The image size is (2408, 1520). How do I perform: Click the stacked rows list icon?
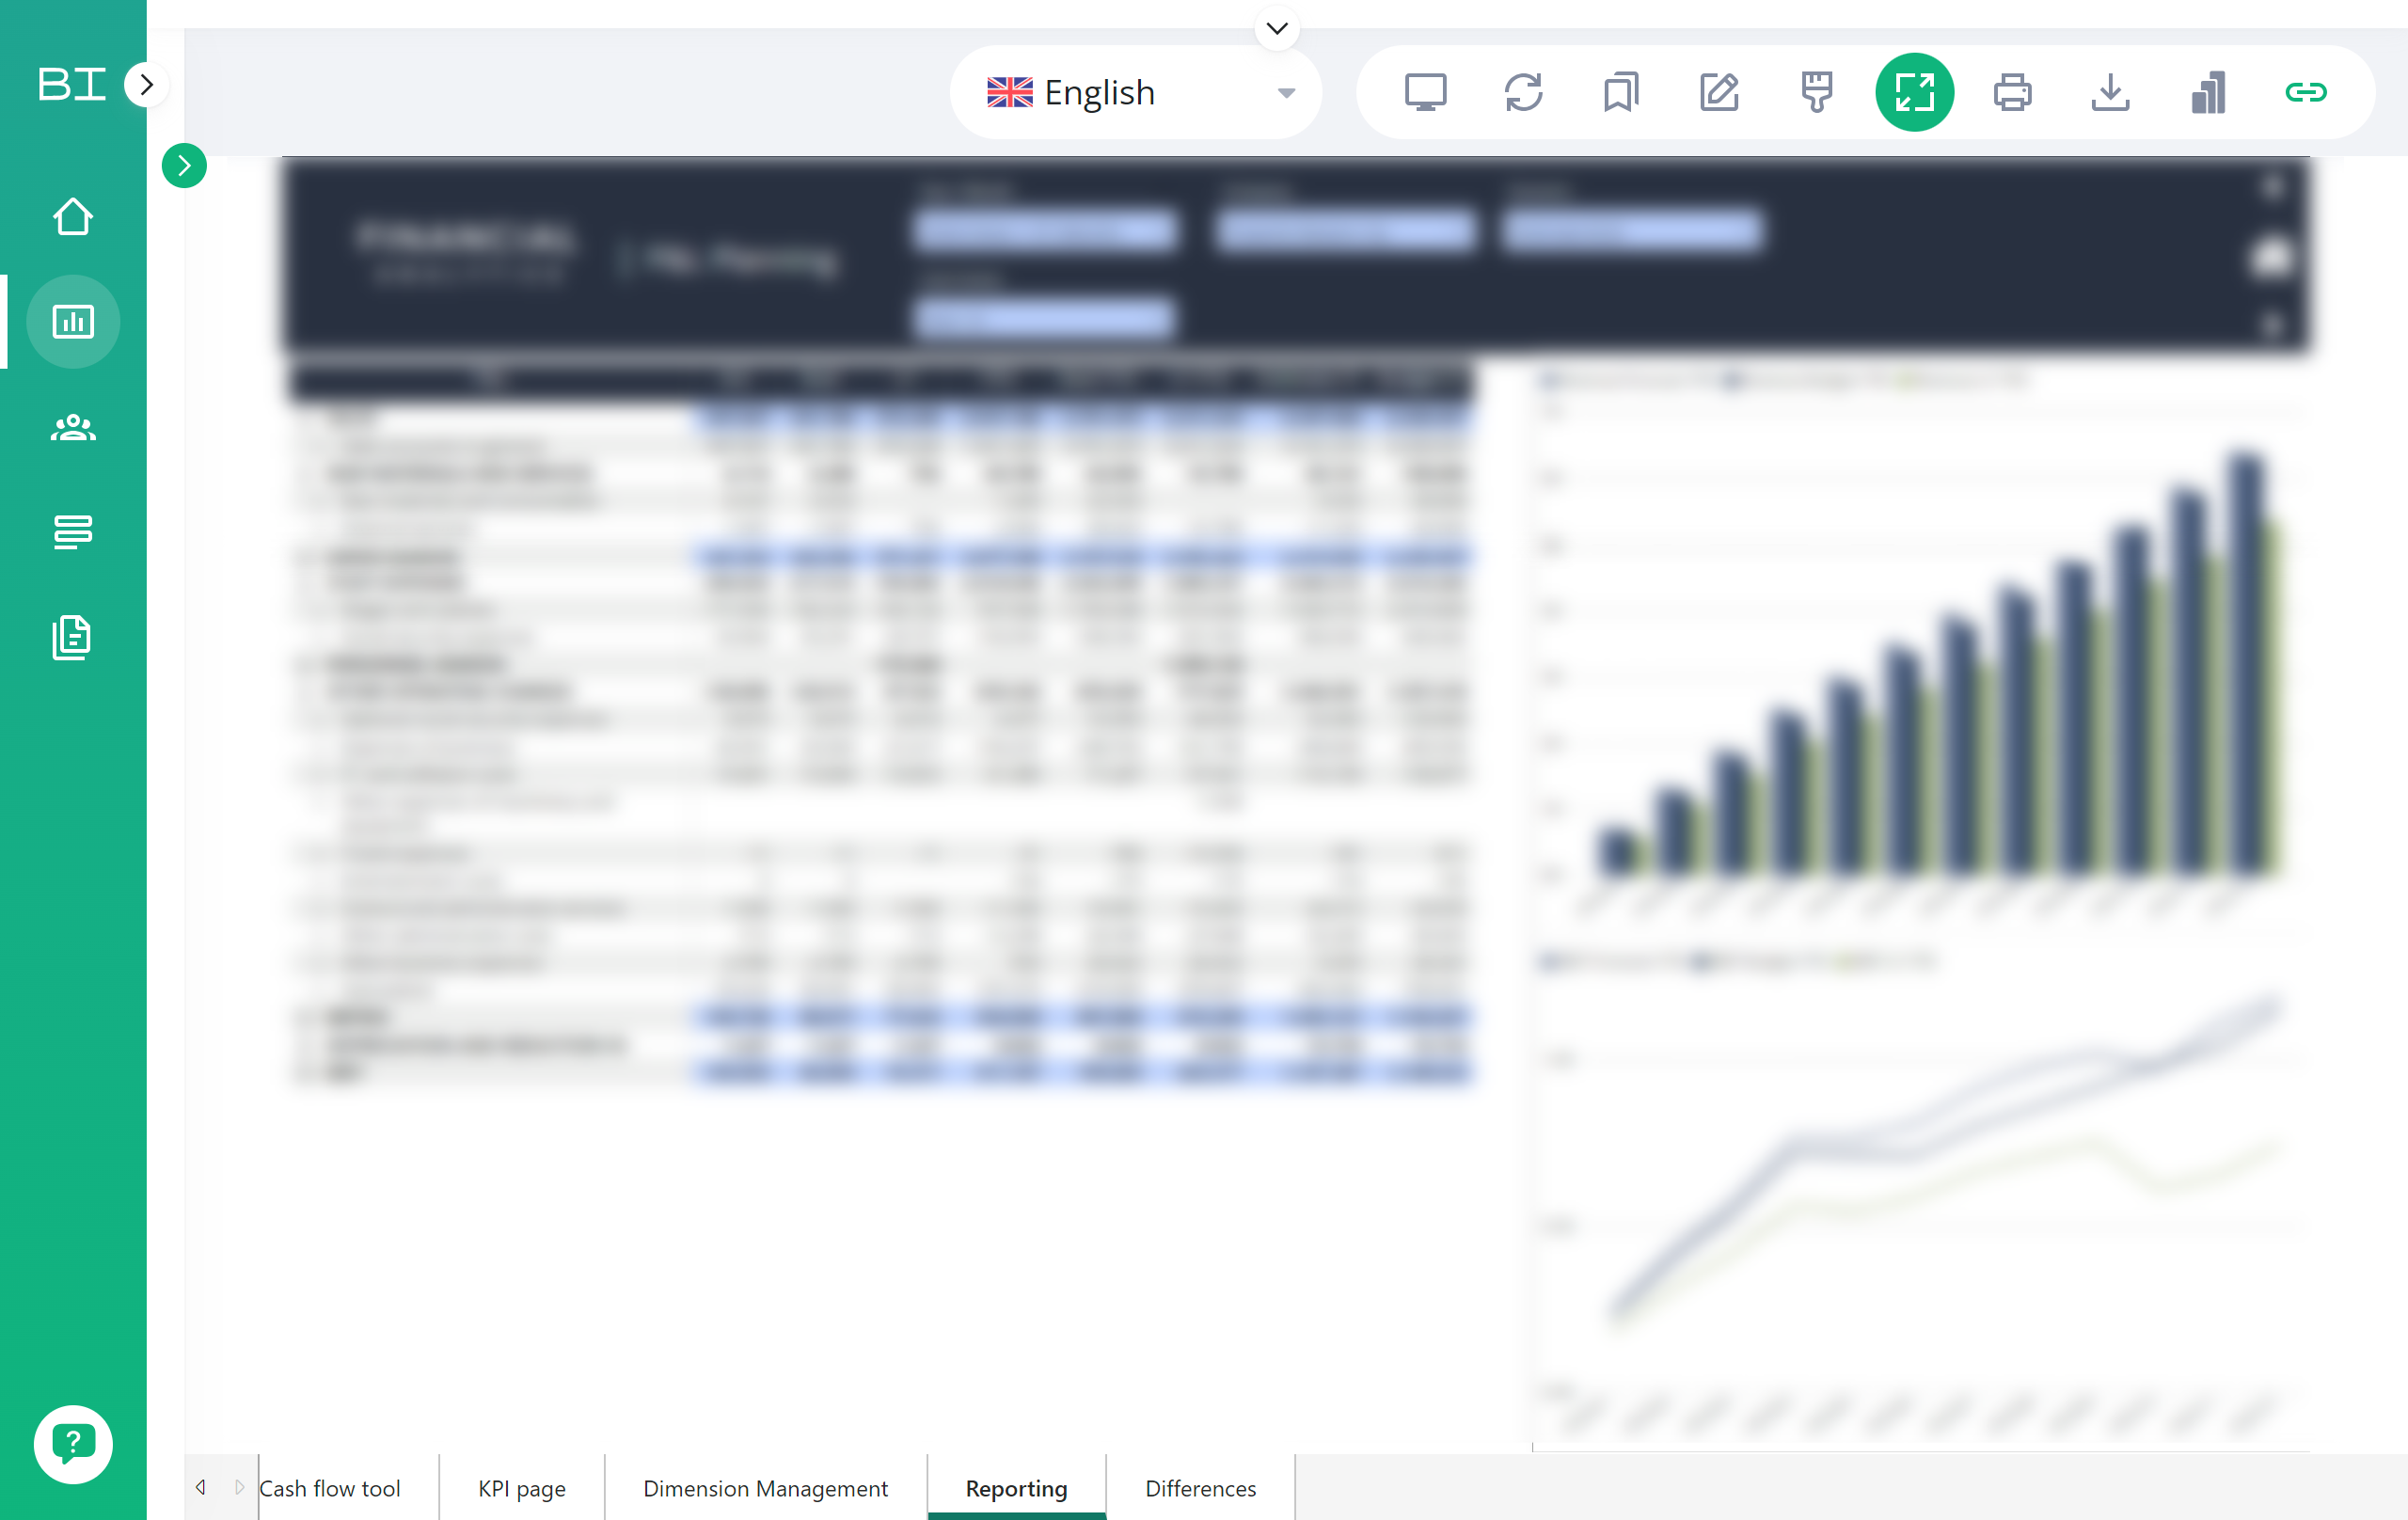tap(73, 532)
